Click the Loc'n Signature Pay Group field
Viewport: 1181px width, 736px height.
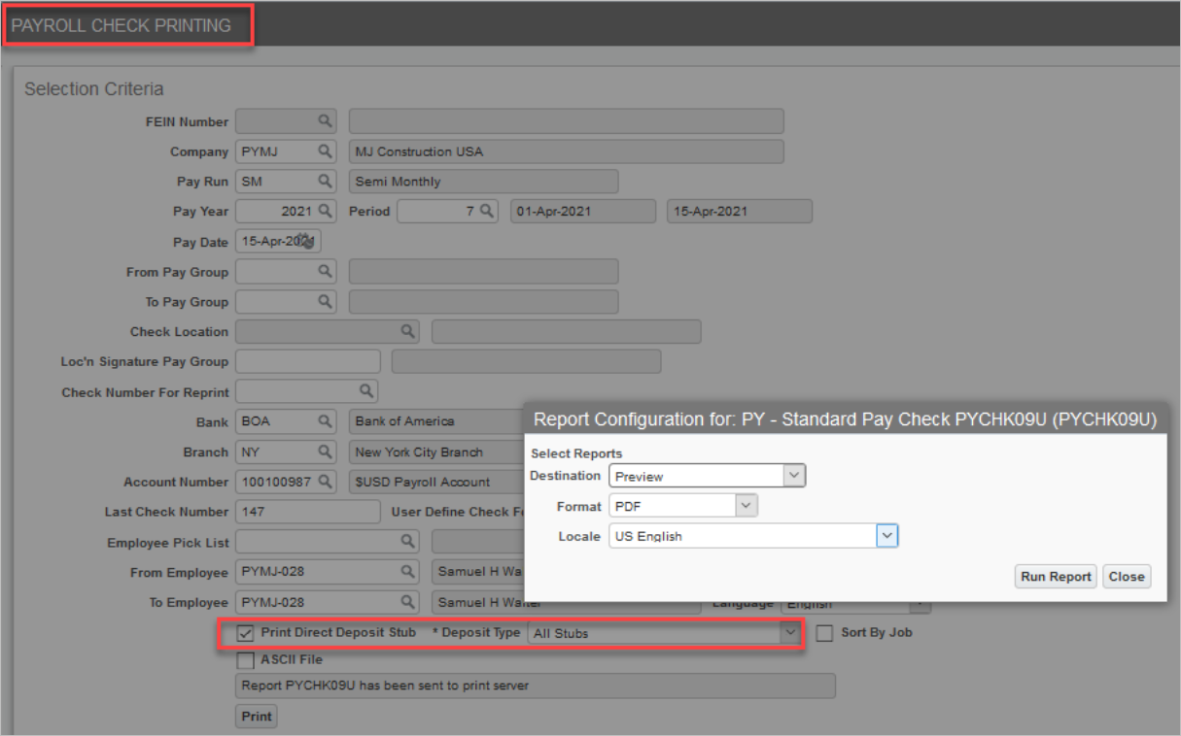(308, 361)
